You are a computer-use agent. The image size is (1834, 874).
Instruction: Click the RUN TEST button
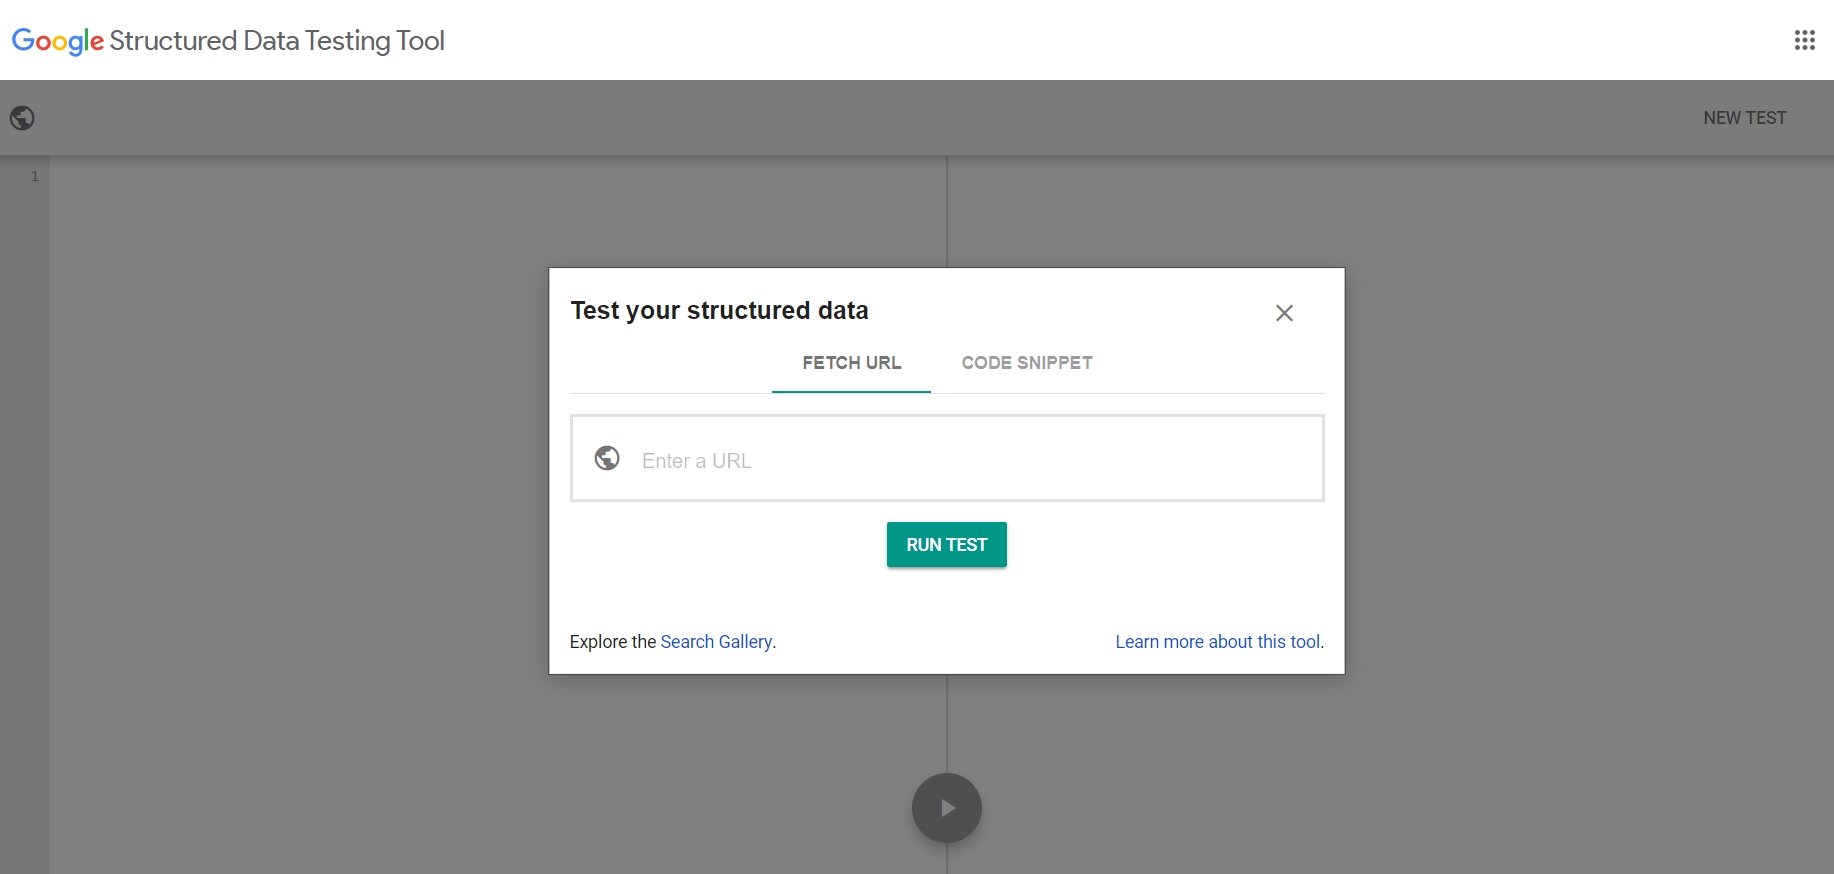click(946, 545)
